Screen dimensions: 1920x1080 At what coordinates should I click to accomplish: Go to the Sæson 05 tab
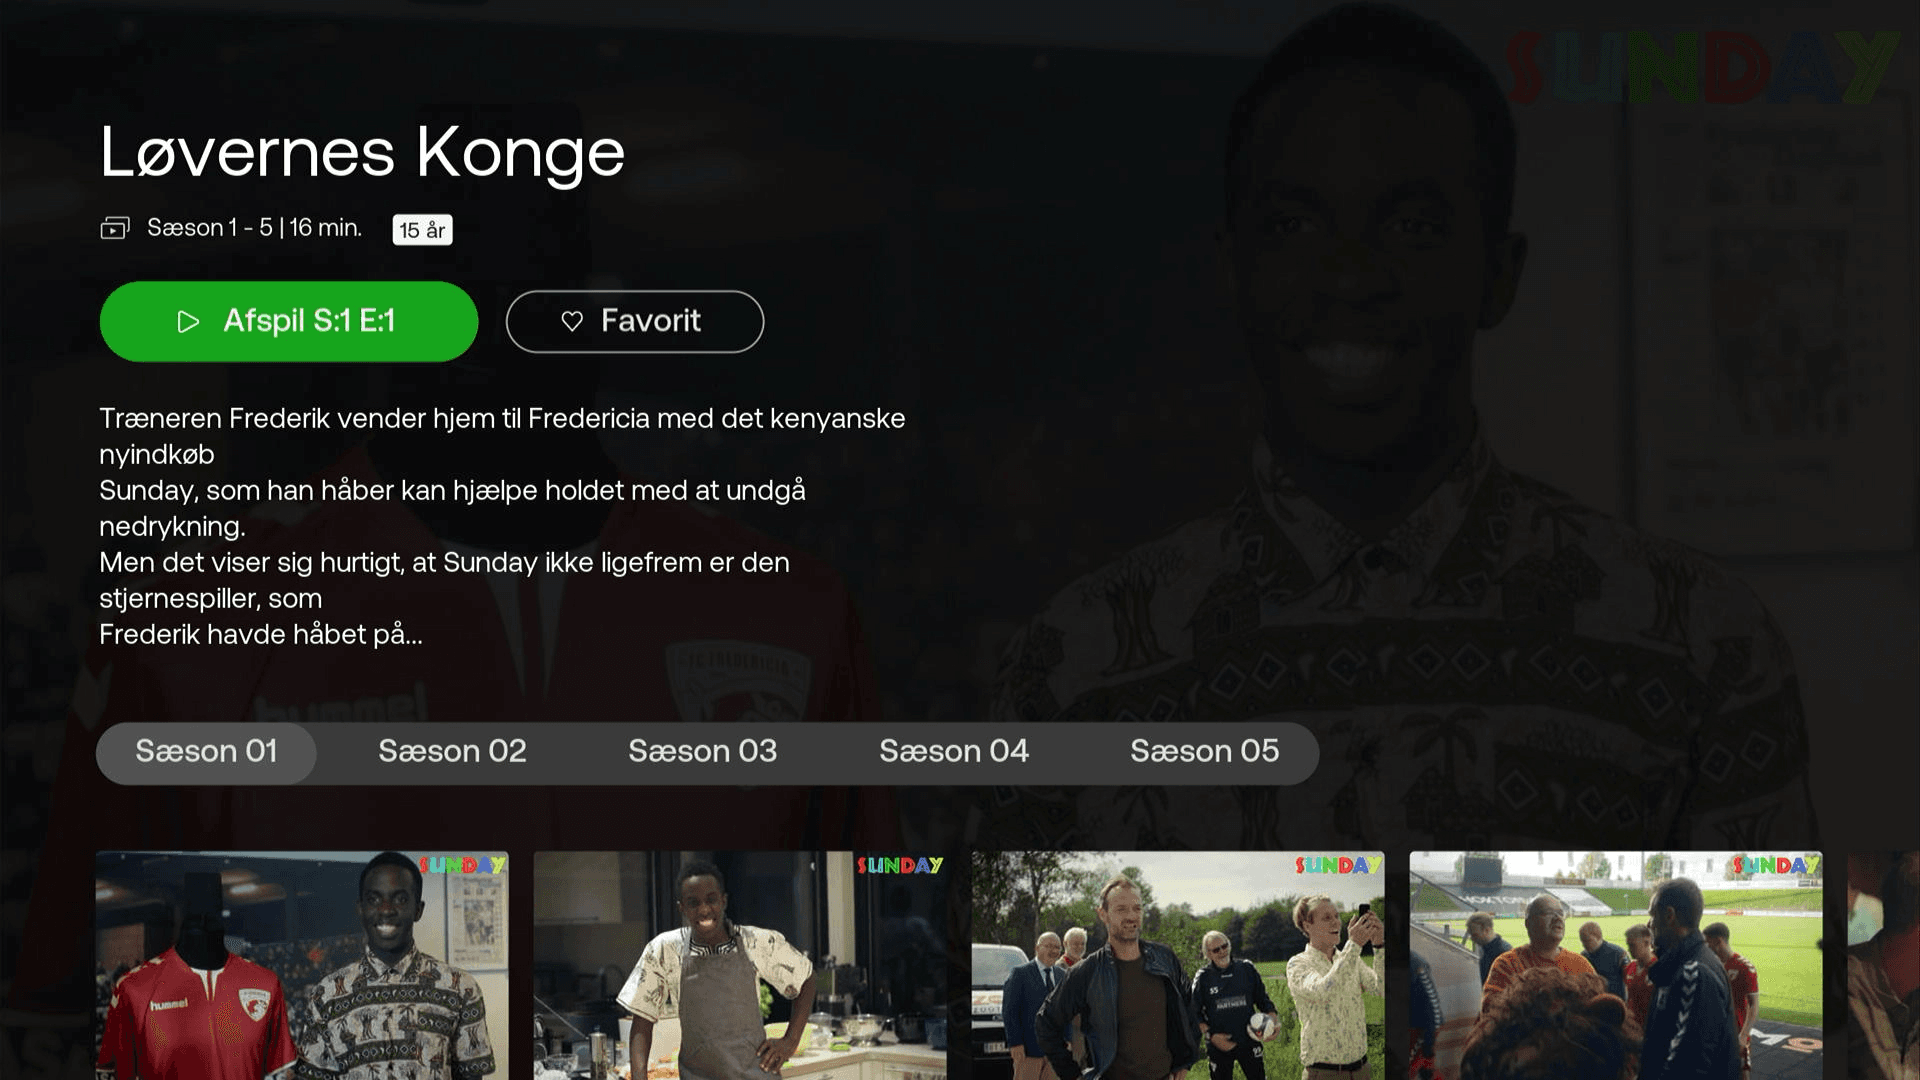1204,752
